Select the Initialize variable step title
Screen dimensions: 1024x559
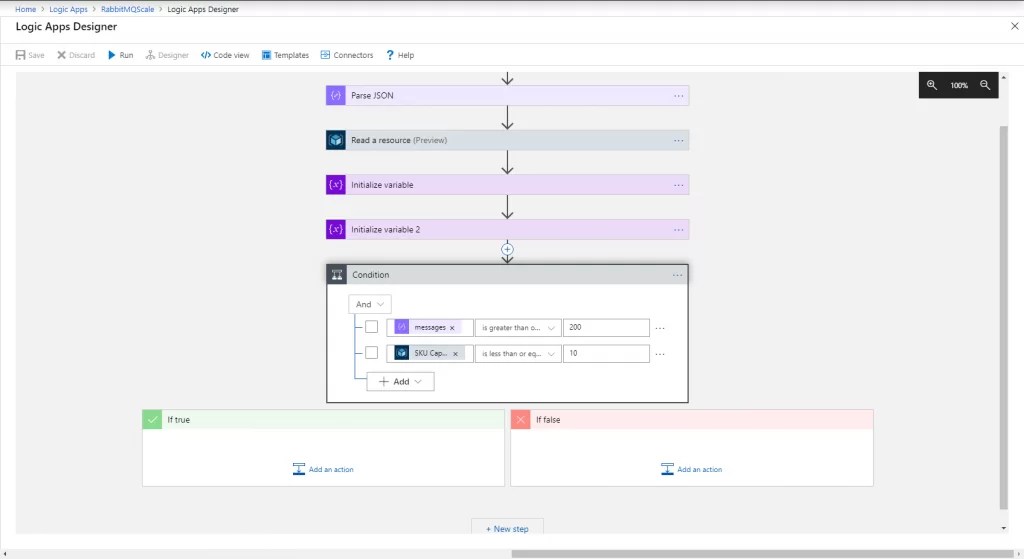tap(382, 185)
